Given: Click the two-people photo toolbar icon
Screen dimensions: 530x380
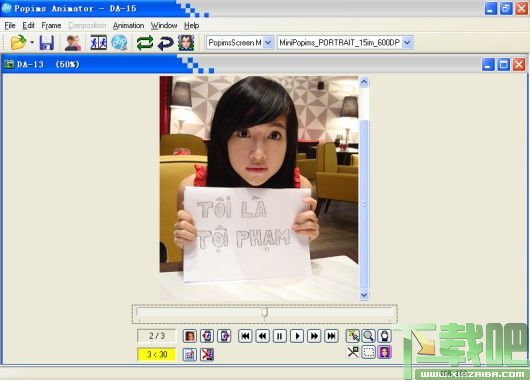Looking at the screenshot, I should [x=73, y=43].
